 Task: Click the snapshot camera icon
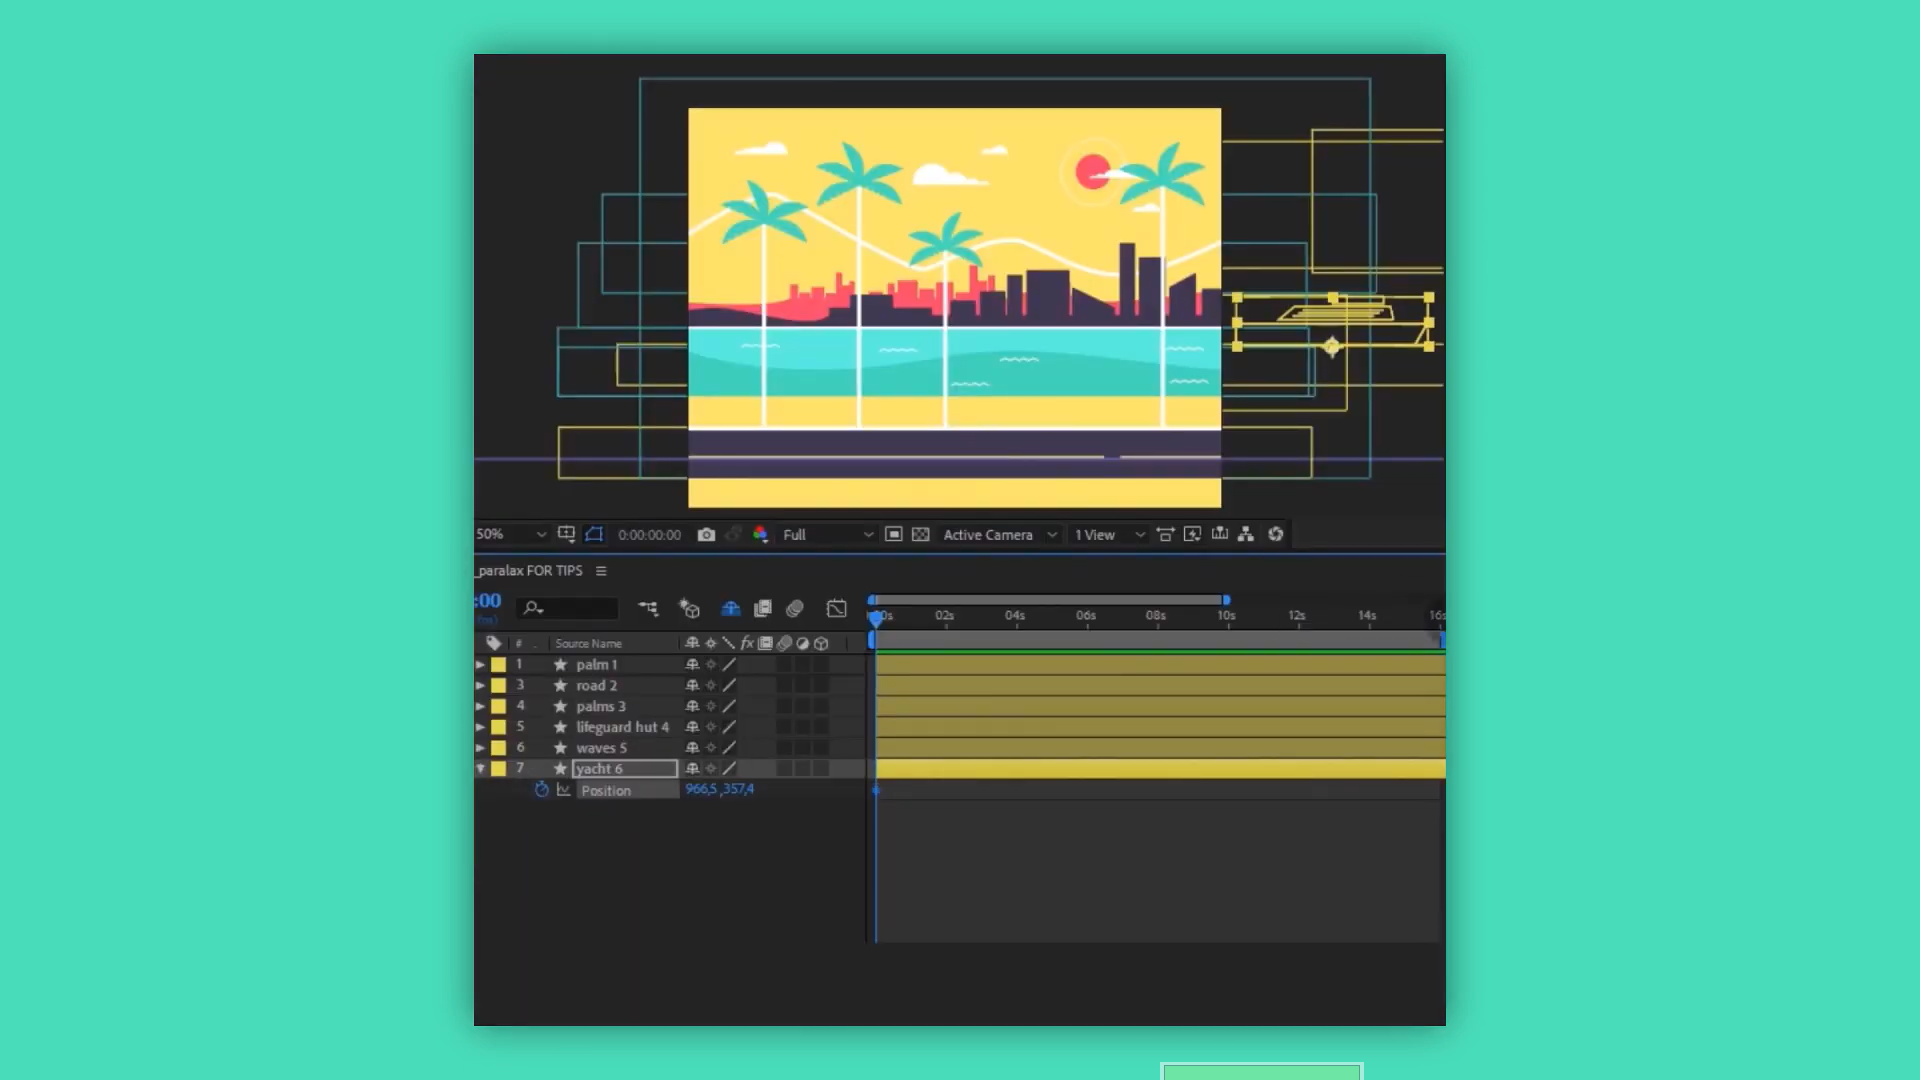[x=706, y=535]
